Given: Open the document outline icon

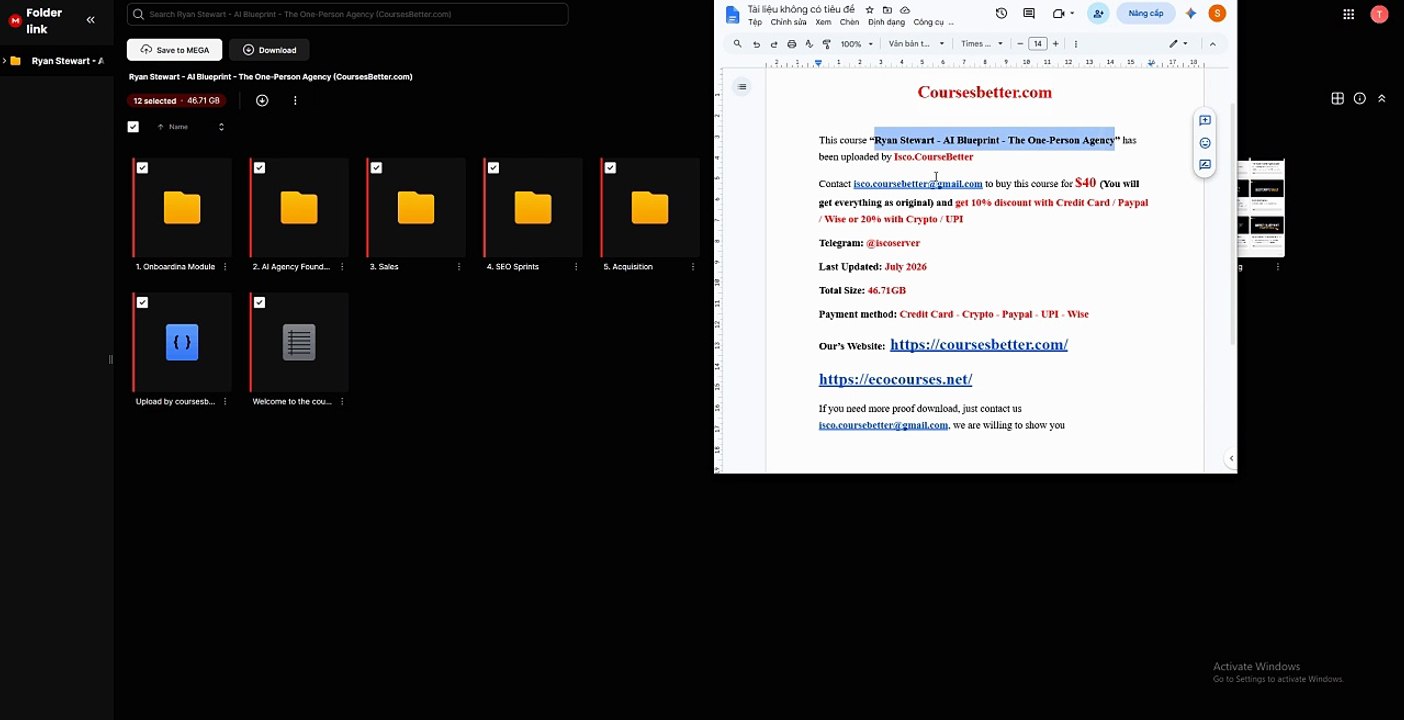Looking at the screenshot, I should click(742, 87).
